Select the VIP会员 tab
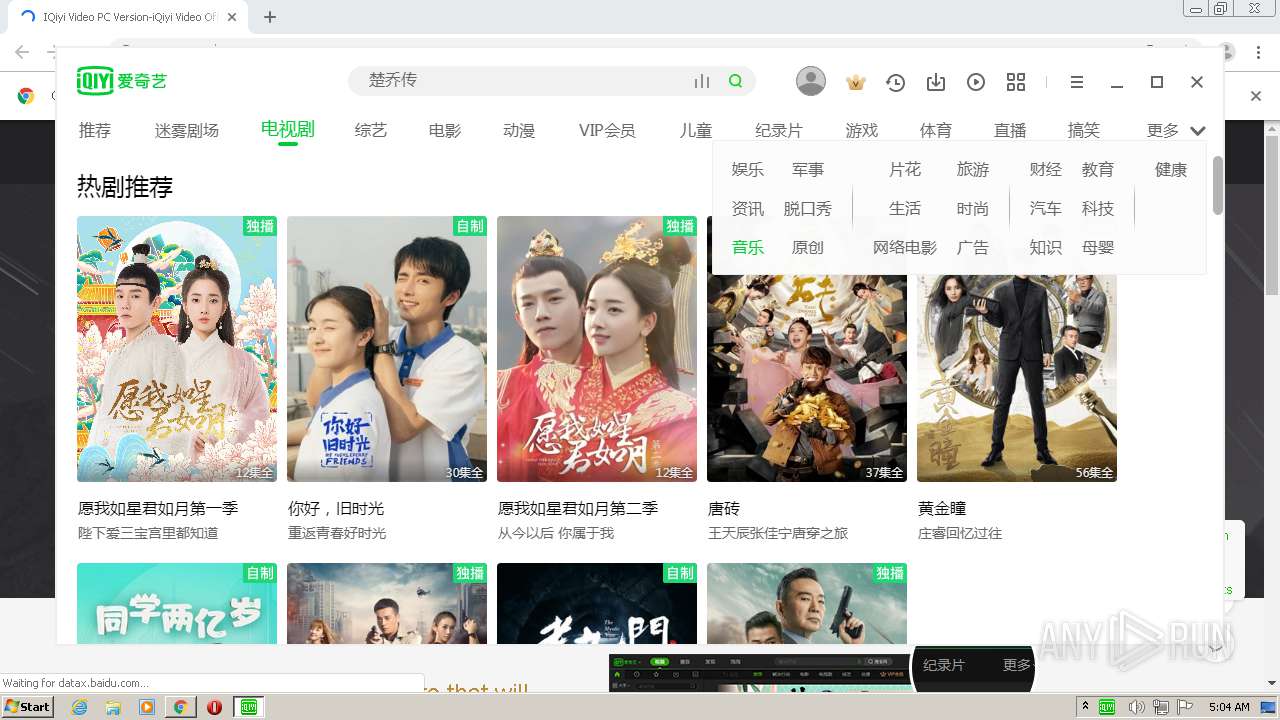 click(x=607, y=130)
